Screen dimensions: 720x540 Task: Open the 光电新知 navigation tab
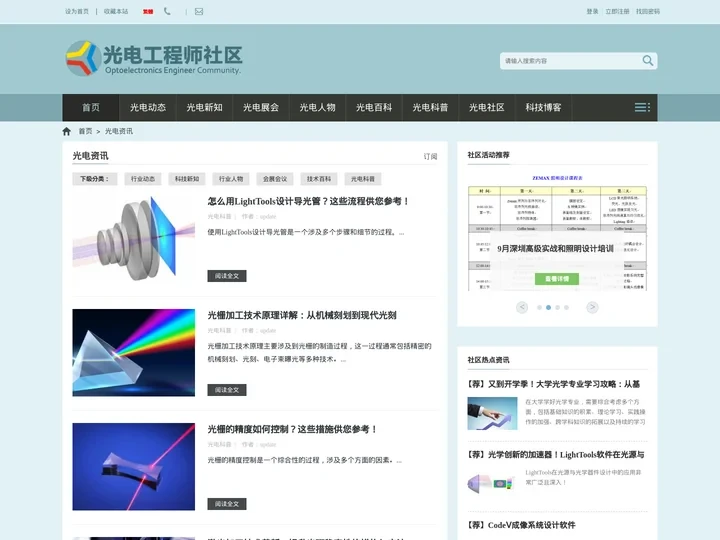[x=204, y=107]
